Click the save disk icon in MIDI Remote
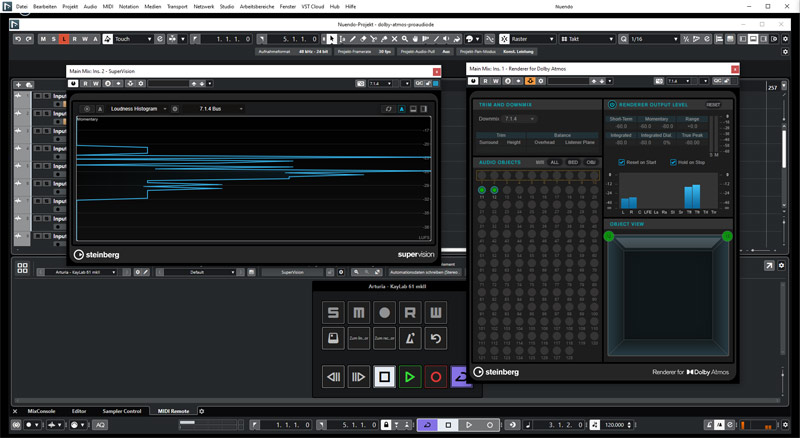 click(334, 340)
